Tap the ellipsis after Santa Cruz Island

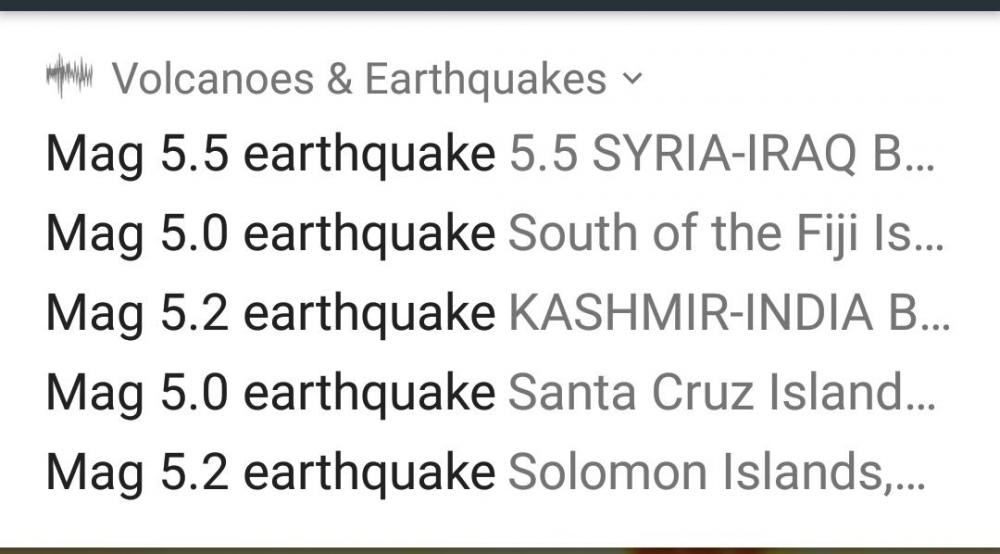925,400
